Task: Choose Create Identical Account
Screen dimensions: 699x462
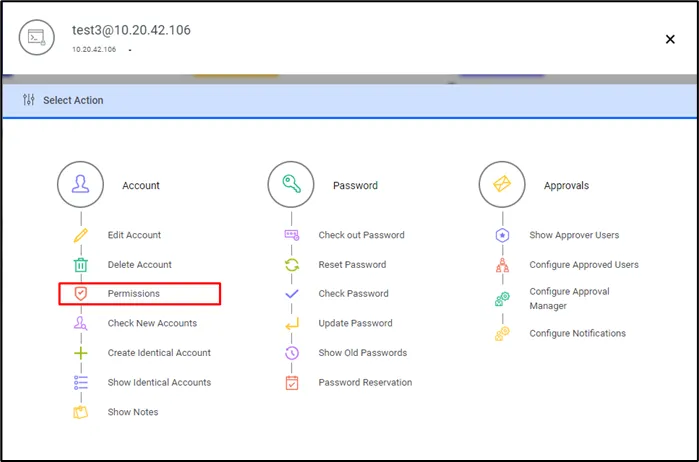Action: coord(159,352)
